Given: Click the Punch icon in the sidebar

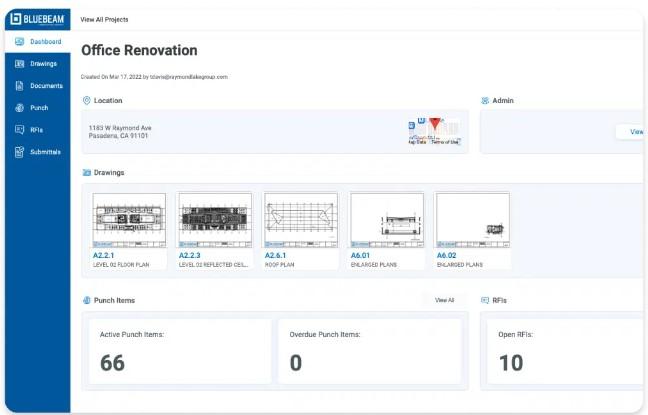Looking at the screenshot, I should [19, 108].
